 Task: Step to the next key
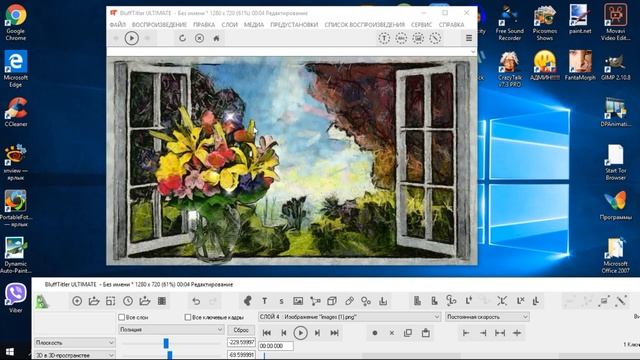(317, 333)
